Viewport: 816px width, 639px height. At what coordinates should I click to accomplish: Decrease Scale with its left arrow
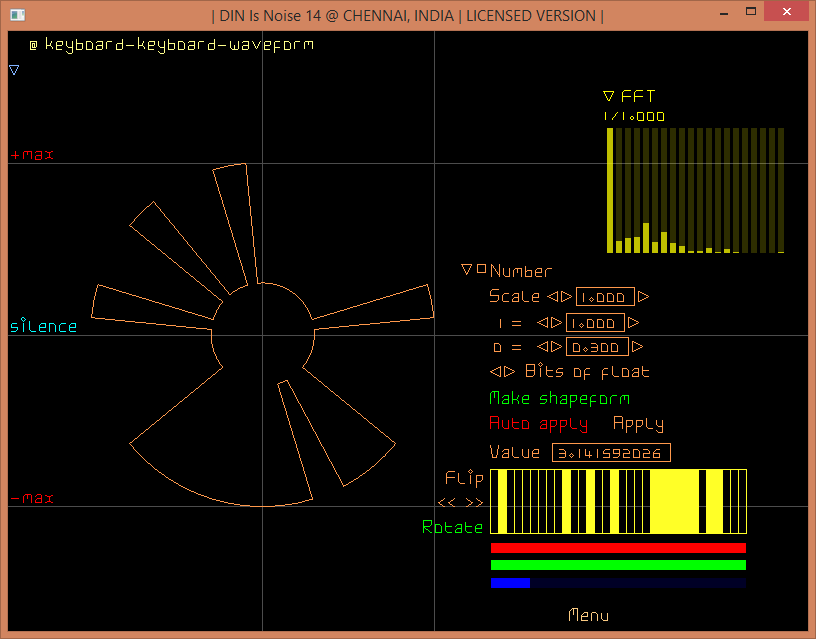click(552, 297)
